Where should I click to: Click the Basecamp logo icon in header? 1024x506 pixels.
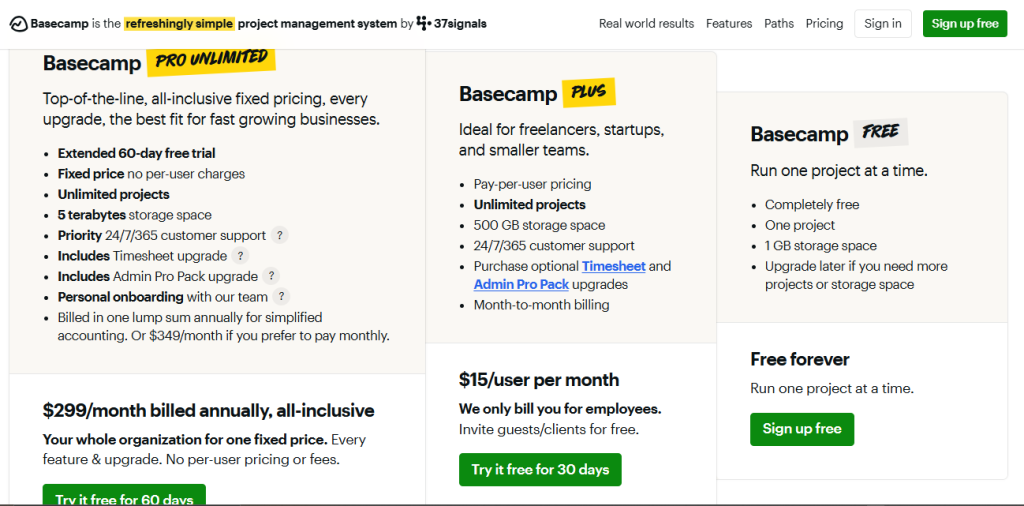(x=18, y=23)
